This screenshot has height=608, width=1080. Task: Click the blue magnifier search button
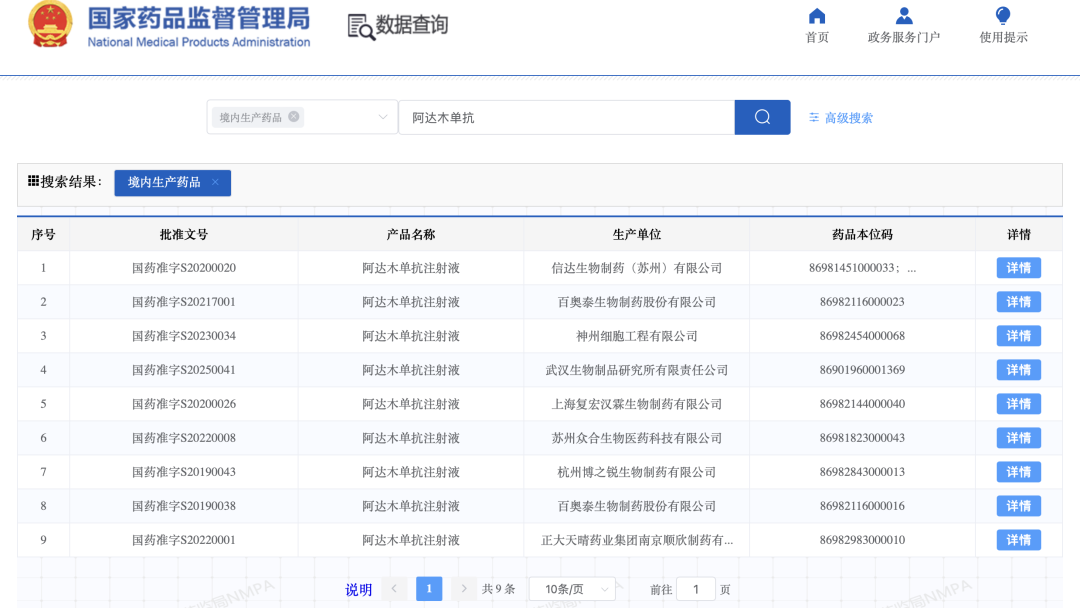tap(762, 117)
